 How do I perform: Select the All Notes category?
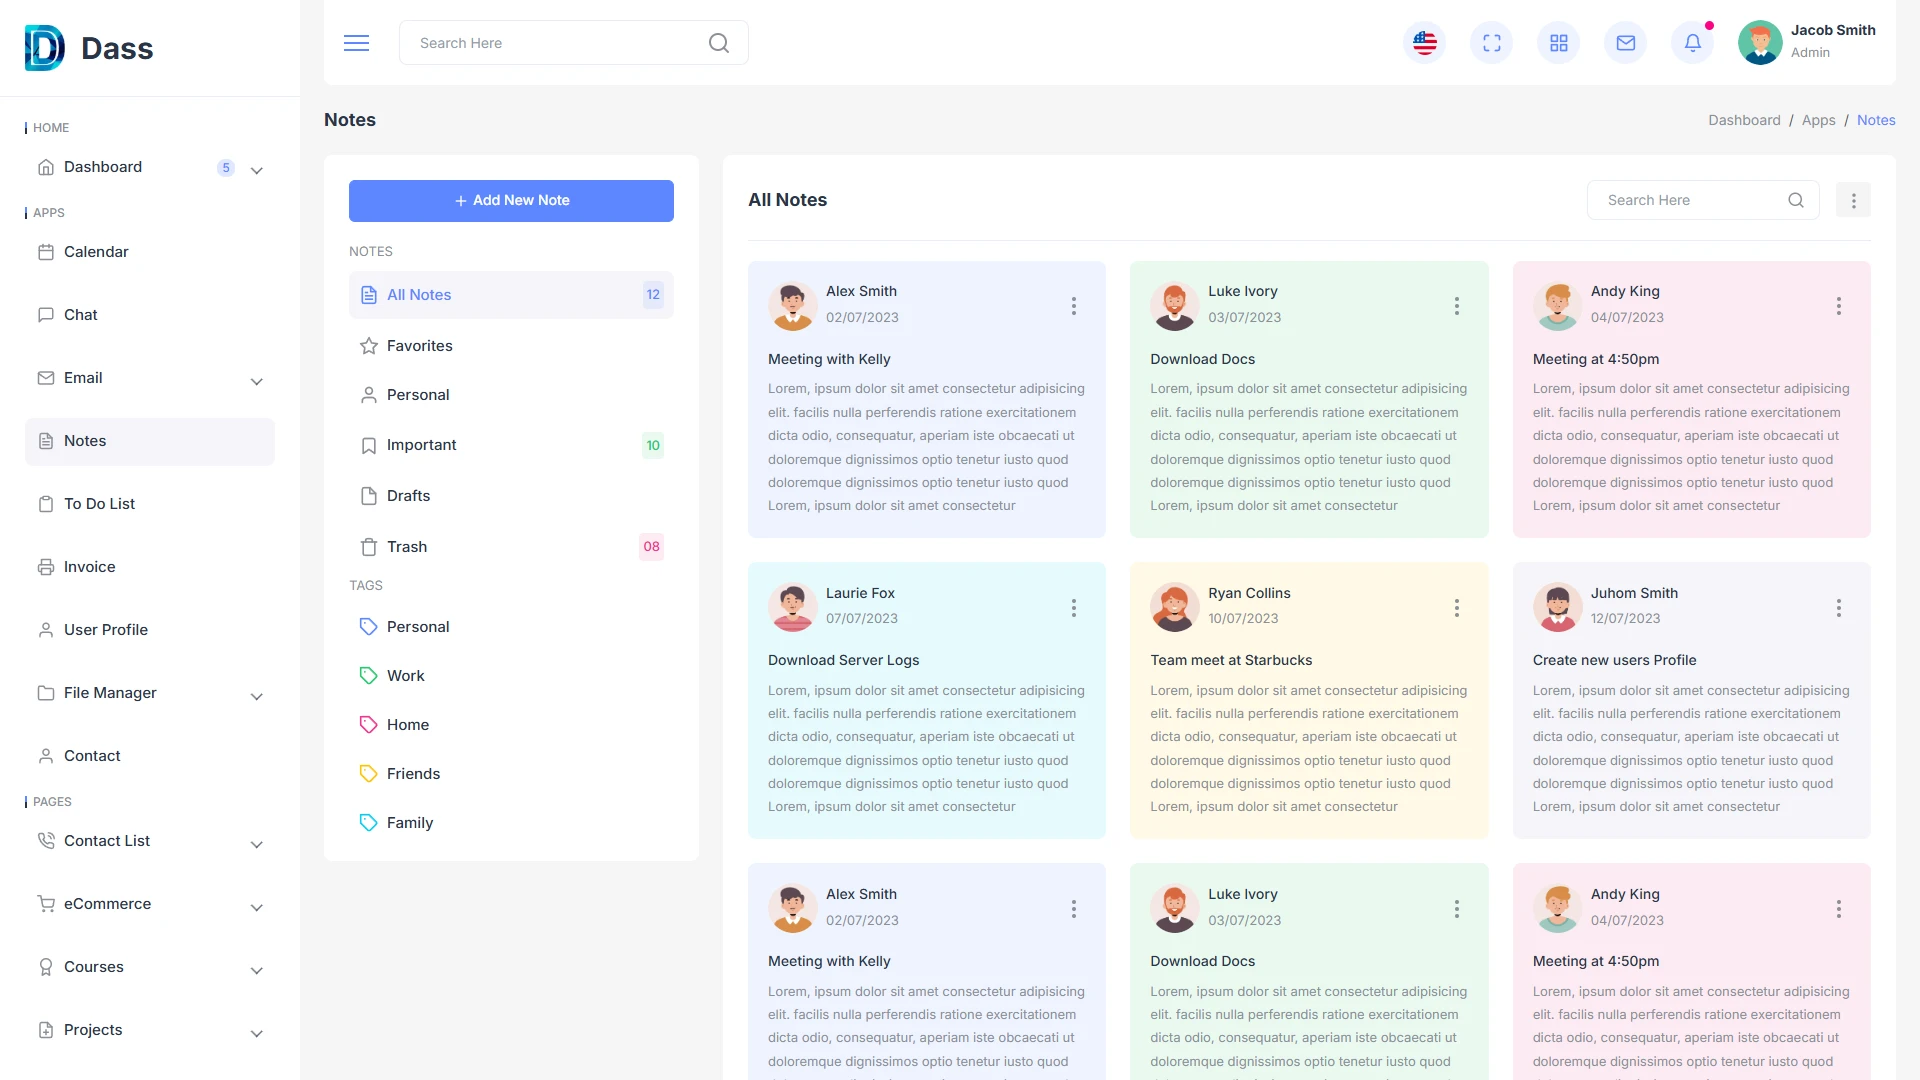[x=511, y=295]
